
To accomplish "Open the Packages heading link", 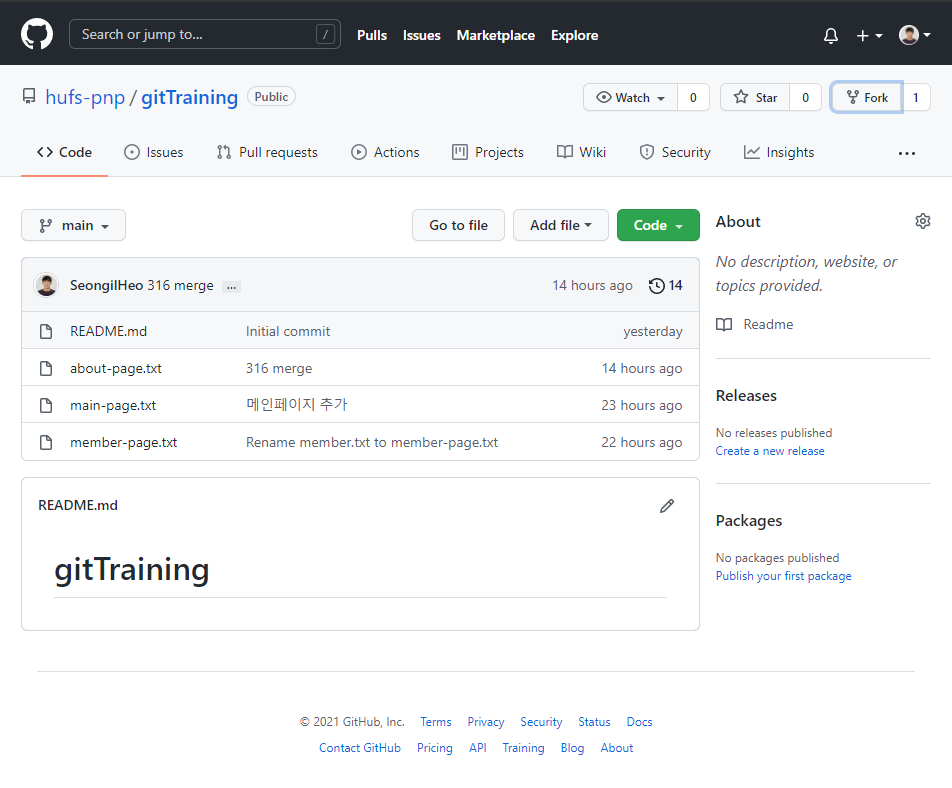I will [x=749, y=521].
